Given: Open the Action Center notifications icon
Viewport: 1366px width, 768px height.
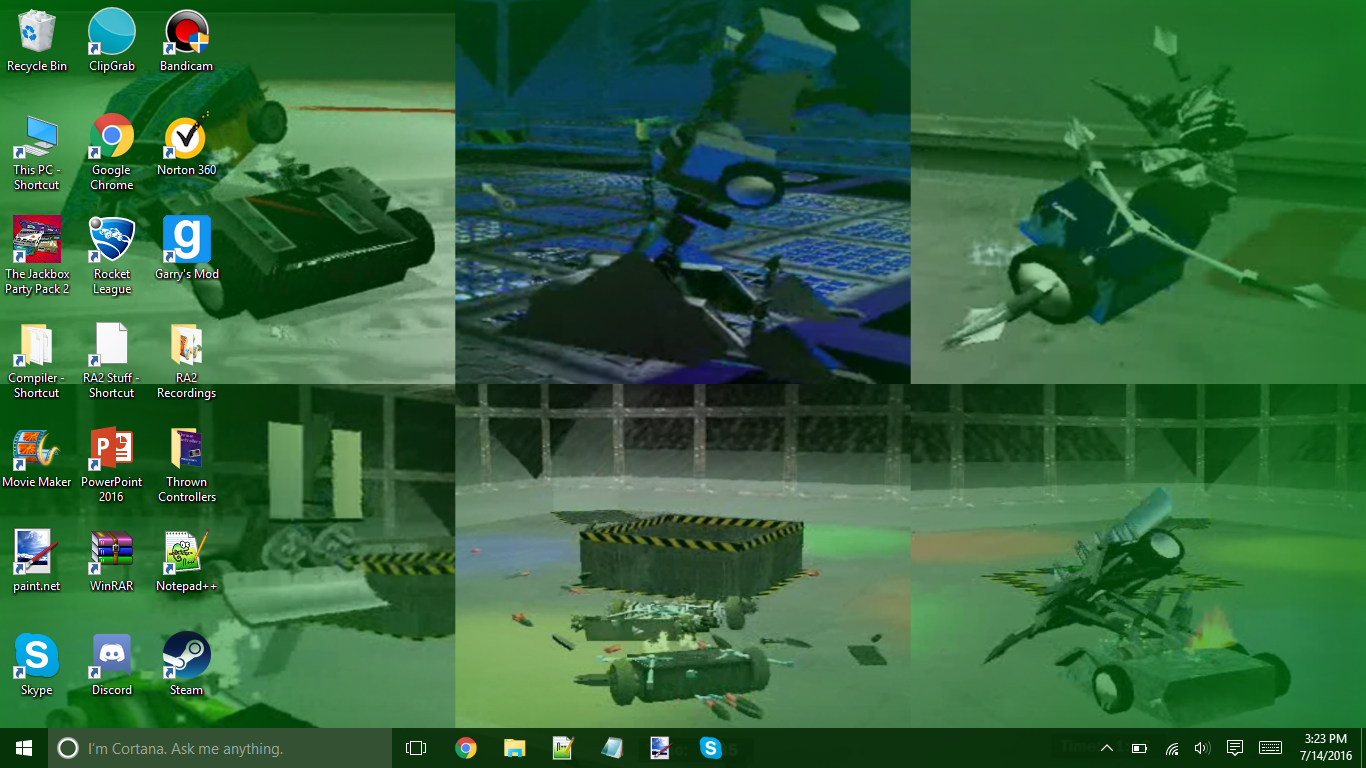Looking at the screenshot, I should tap(1235, 748).
